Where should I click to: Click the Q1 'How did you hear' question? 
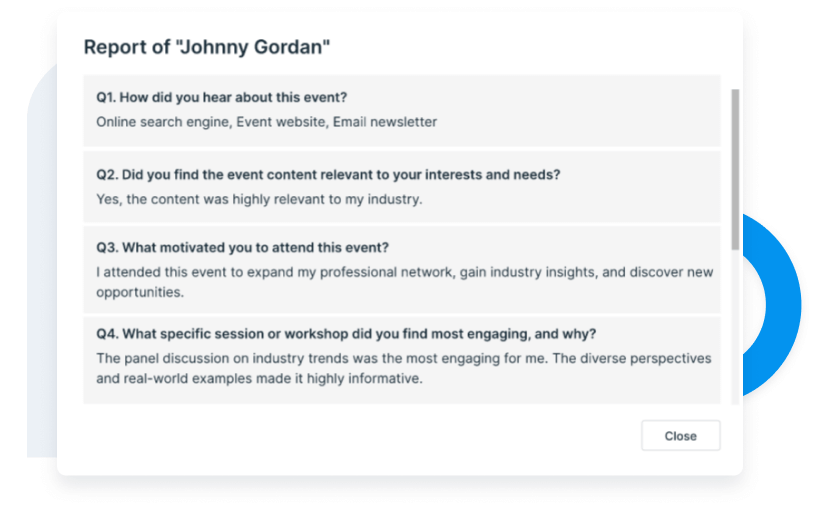click(x=222, y=97)
